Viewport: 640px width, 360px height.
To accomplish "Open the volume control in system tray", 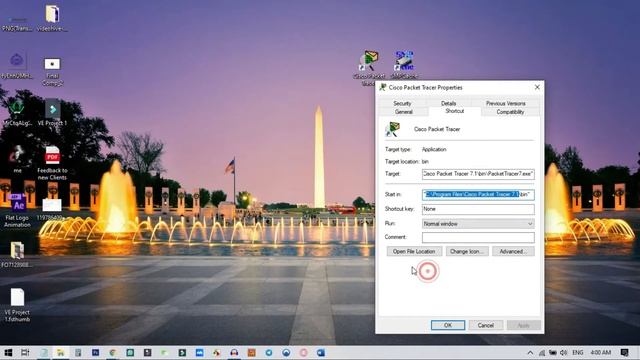I will pos(564,353).
